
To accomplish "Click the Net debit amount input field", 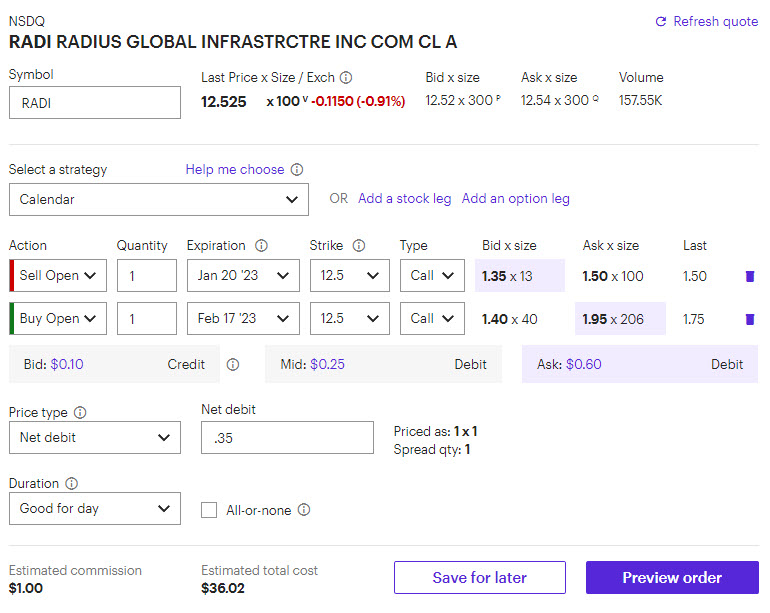I will (x=287, y=437).
